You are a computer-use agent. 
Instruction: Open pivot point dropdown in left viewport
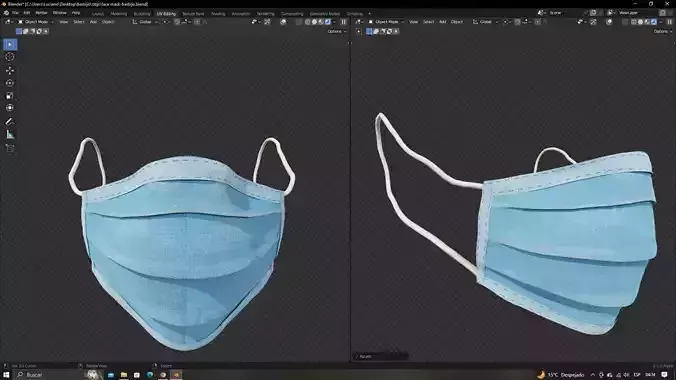(166, 22)
